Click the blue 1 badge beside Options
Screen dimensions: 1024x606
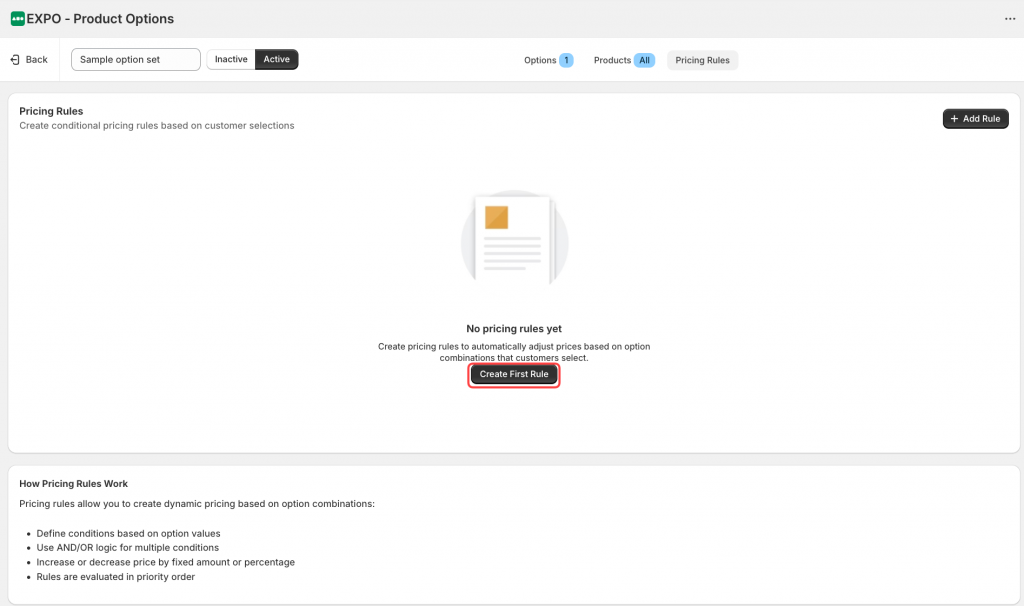(x=568, y=60)
